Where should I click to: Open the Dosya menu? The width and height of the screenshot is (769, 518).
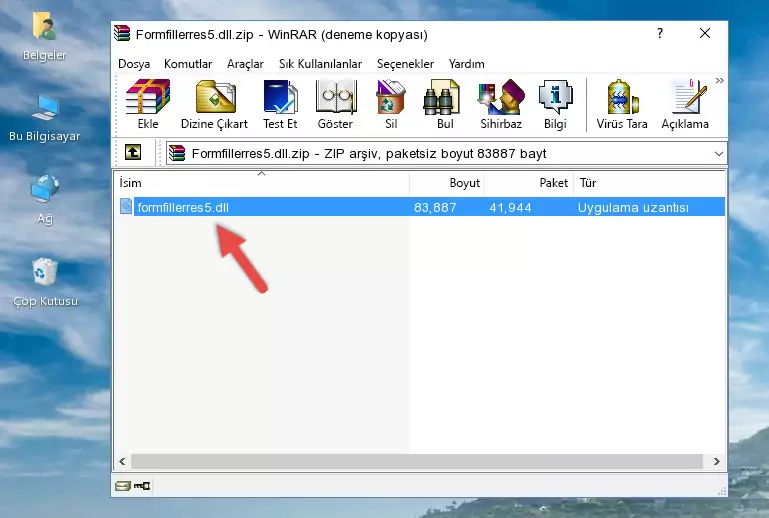(x=134, y=64)
